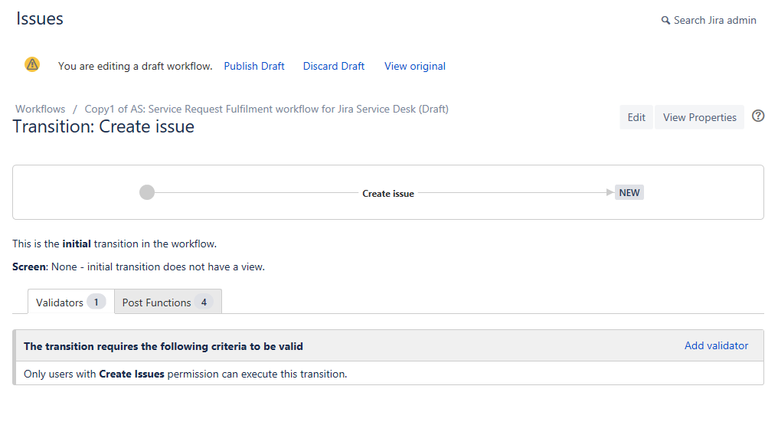
Task: Click the NEW status lozenge
Action: 629,192
